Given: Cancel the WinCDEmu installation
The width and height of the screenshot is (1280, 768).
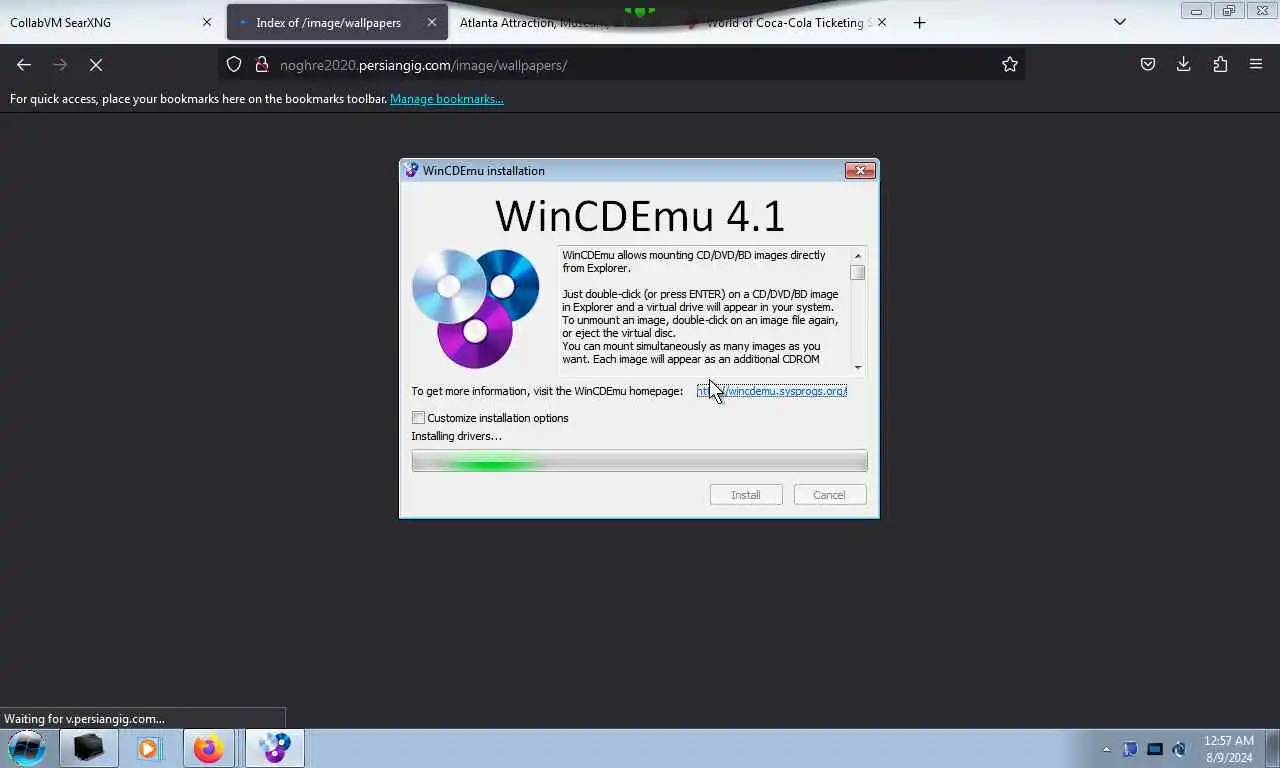Looking at the screenshot, I should coord(829,495).
